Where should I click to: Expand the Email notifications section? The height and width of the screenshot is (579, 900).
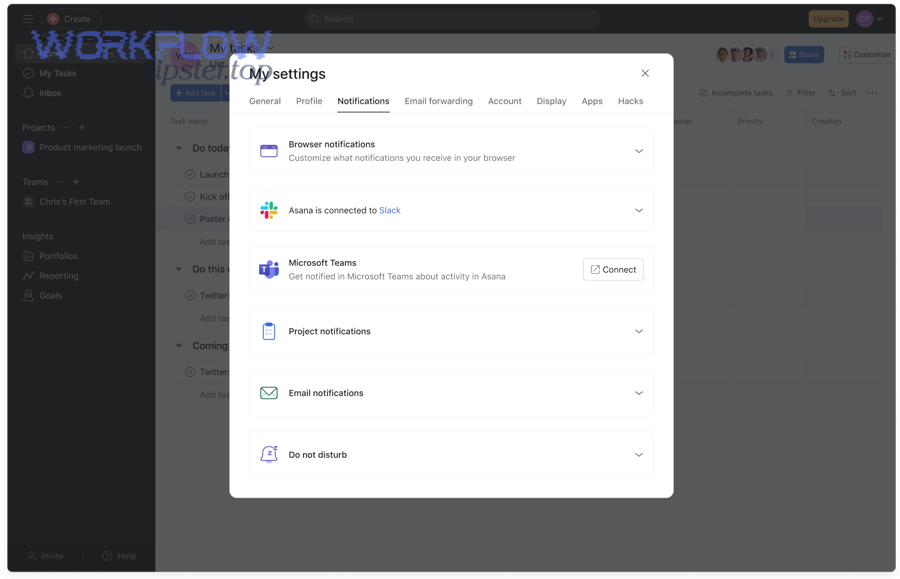pyautogui.click(x=639, y=393)
